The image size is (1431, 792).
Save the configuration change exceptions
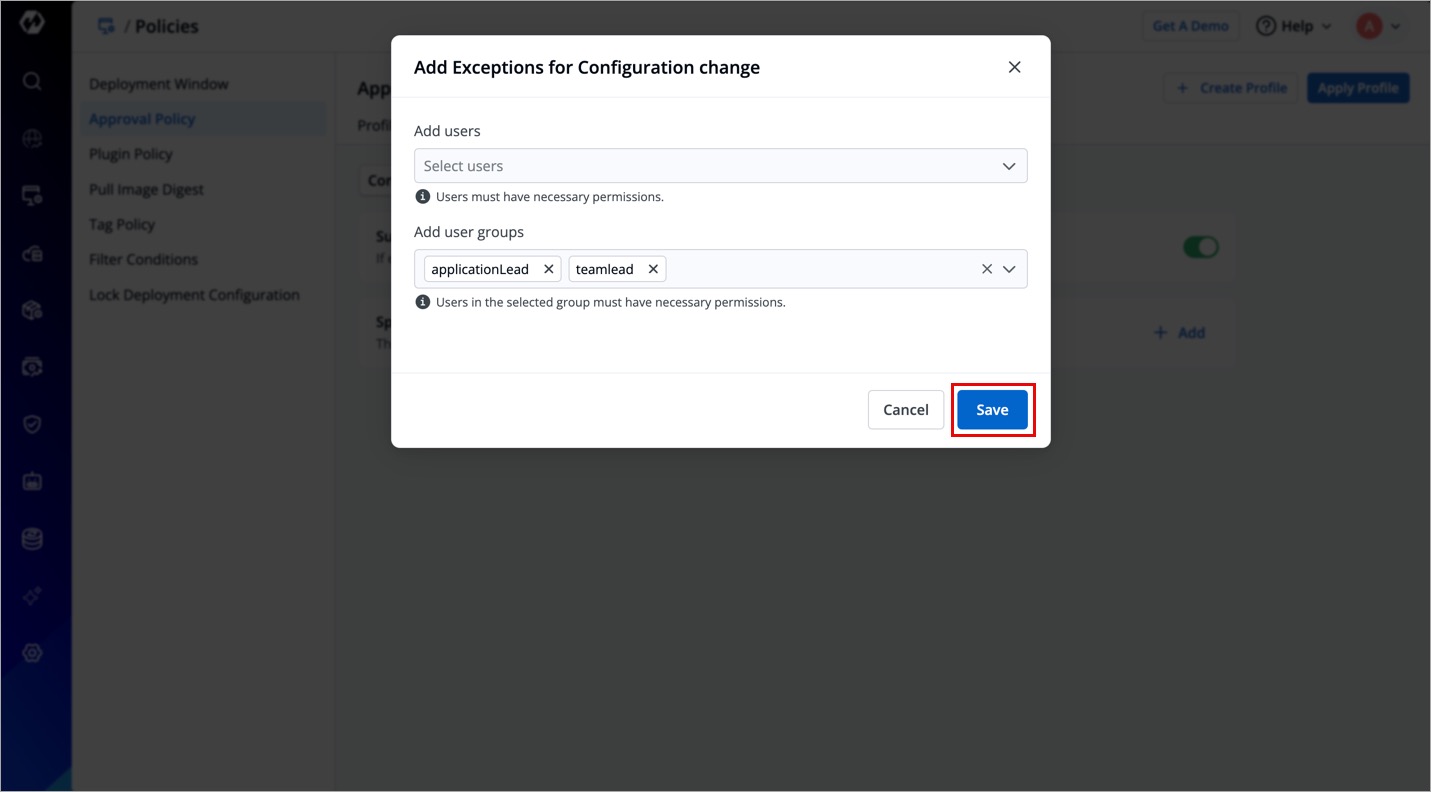point(992,410)
